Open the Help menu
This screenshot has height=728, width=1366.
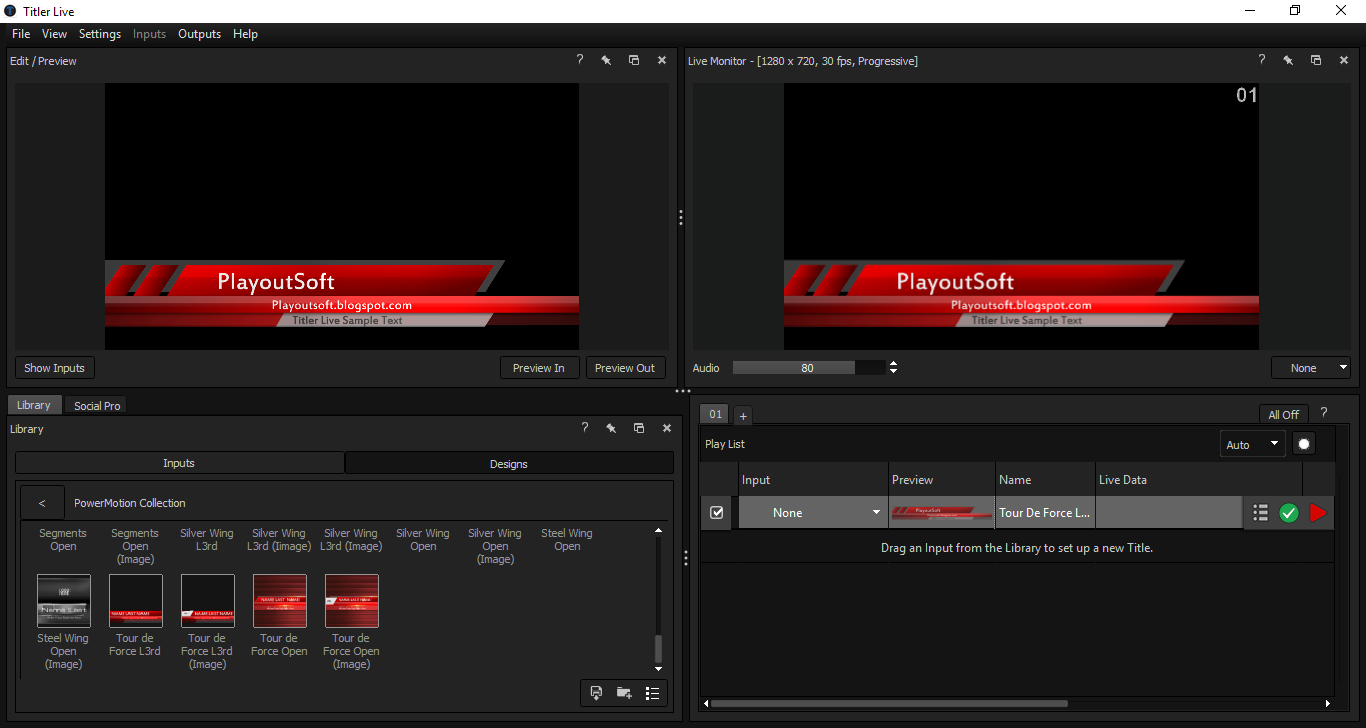tap(245, 34)
